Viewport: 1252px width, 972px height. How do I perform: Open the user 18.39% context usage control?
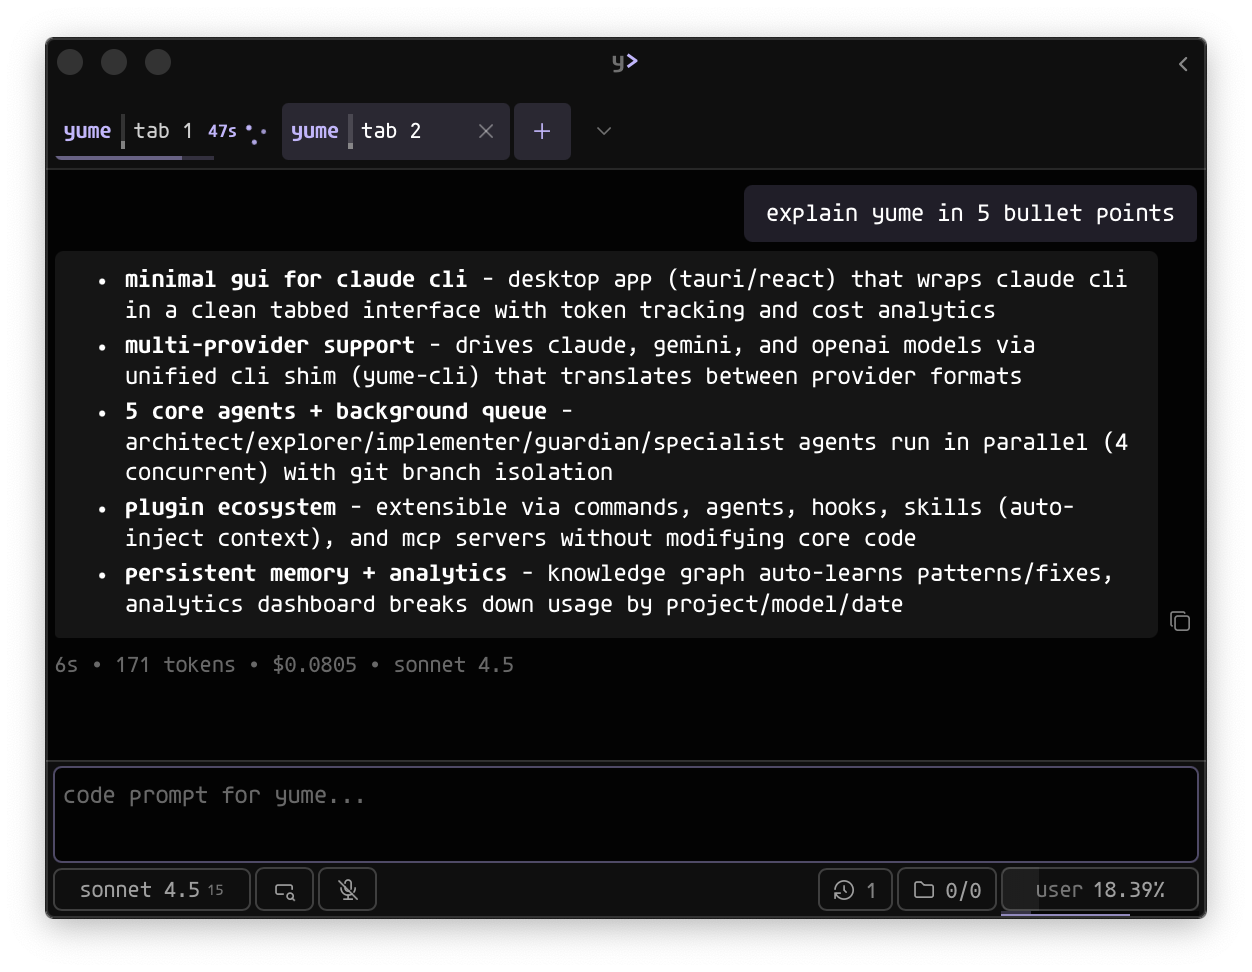1100,889
